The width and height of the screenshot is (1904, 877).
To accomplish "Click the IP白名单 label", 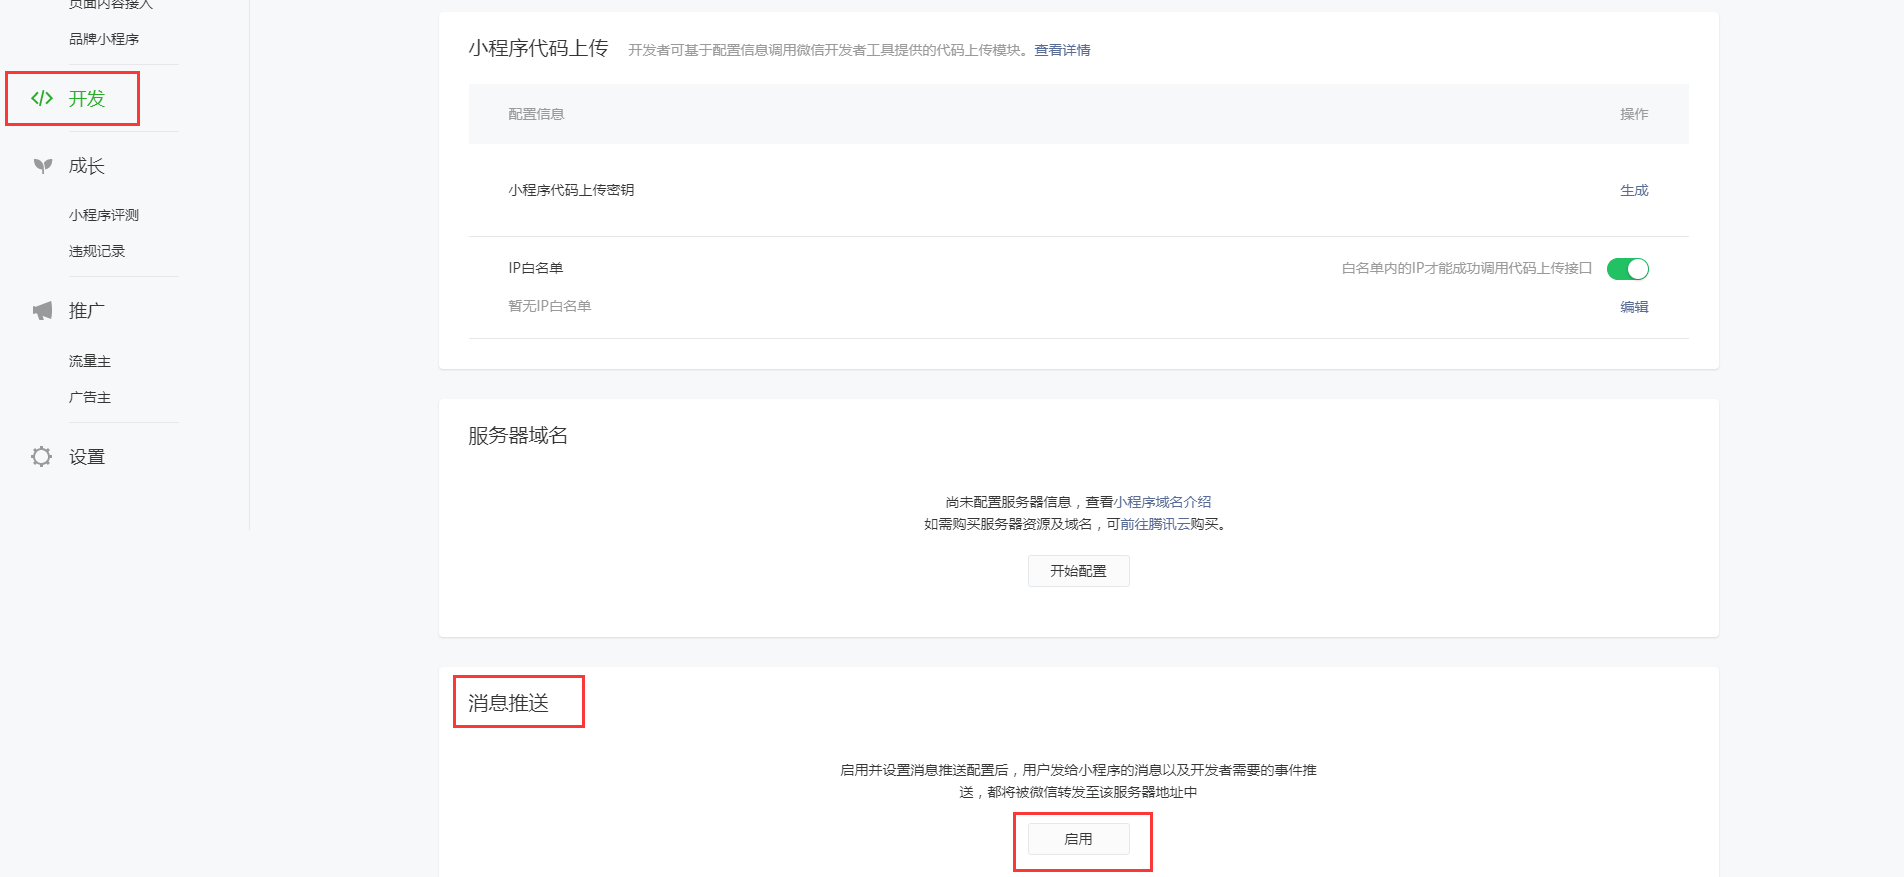I will click(x=536, y=268).
